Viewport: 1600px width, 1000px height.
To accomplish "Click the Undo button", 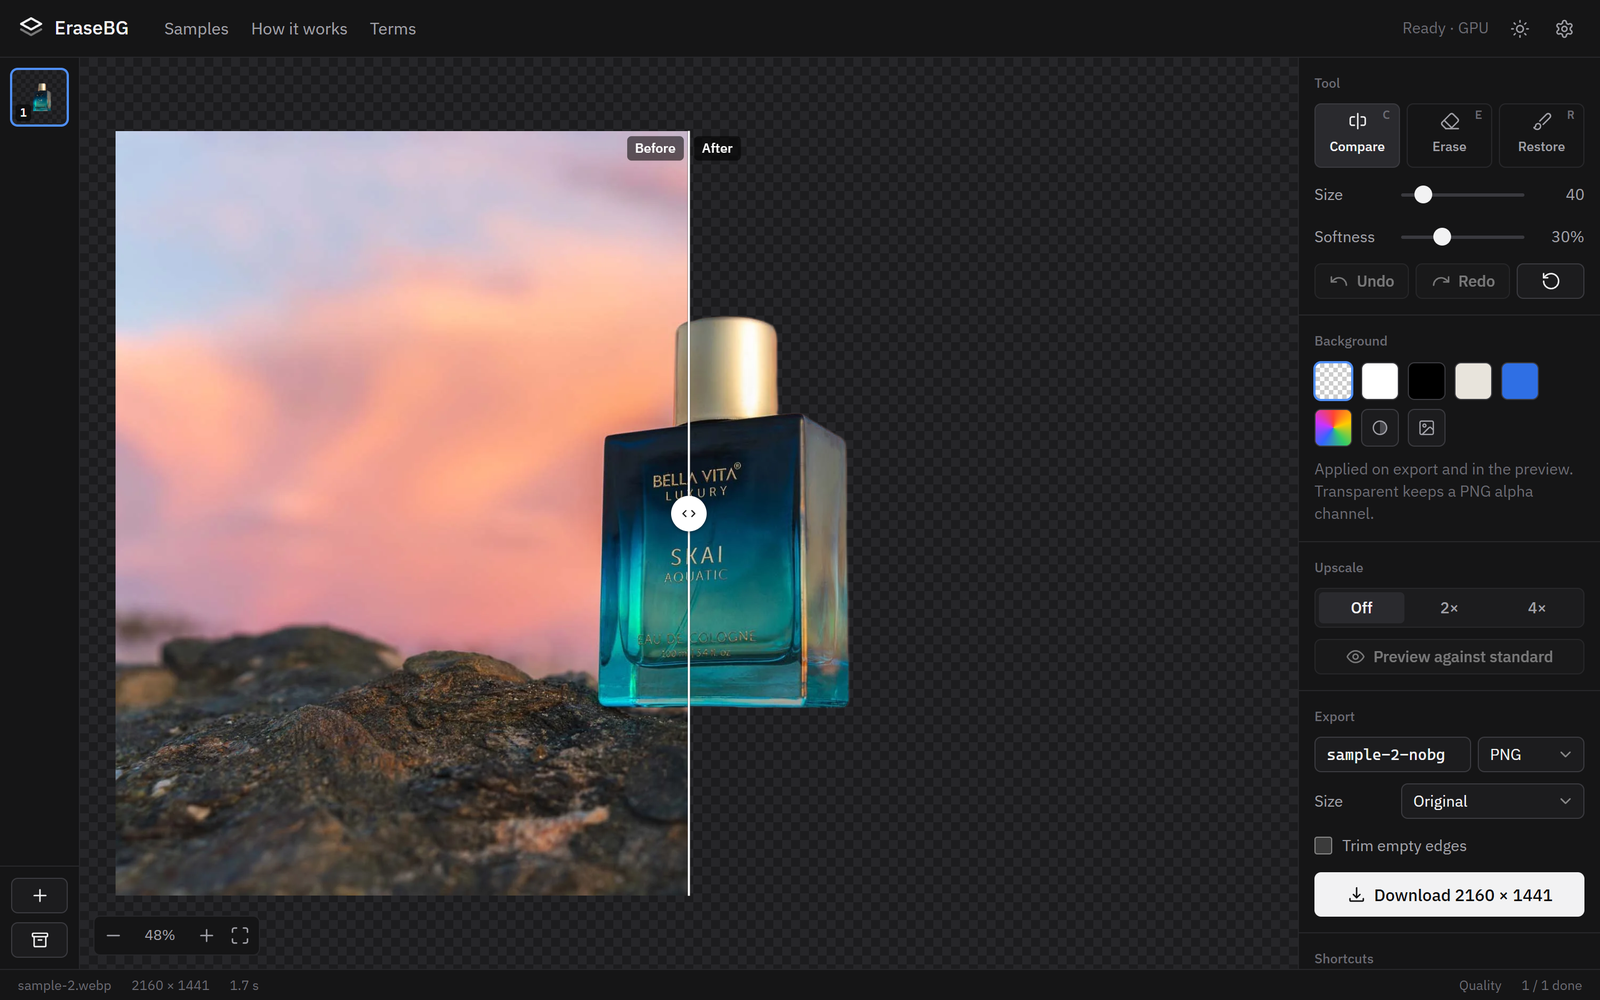I will (x=1361, y=281).
